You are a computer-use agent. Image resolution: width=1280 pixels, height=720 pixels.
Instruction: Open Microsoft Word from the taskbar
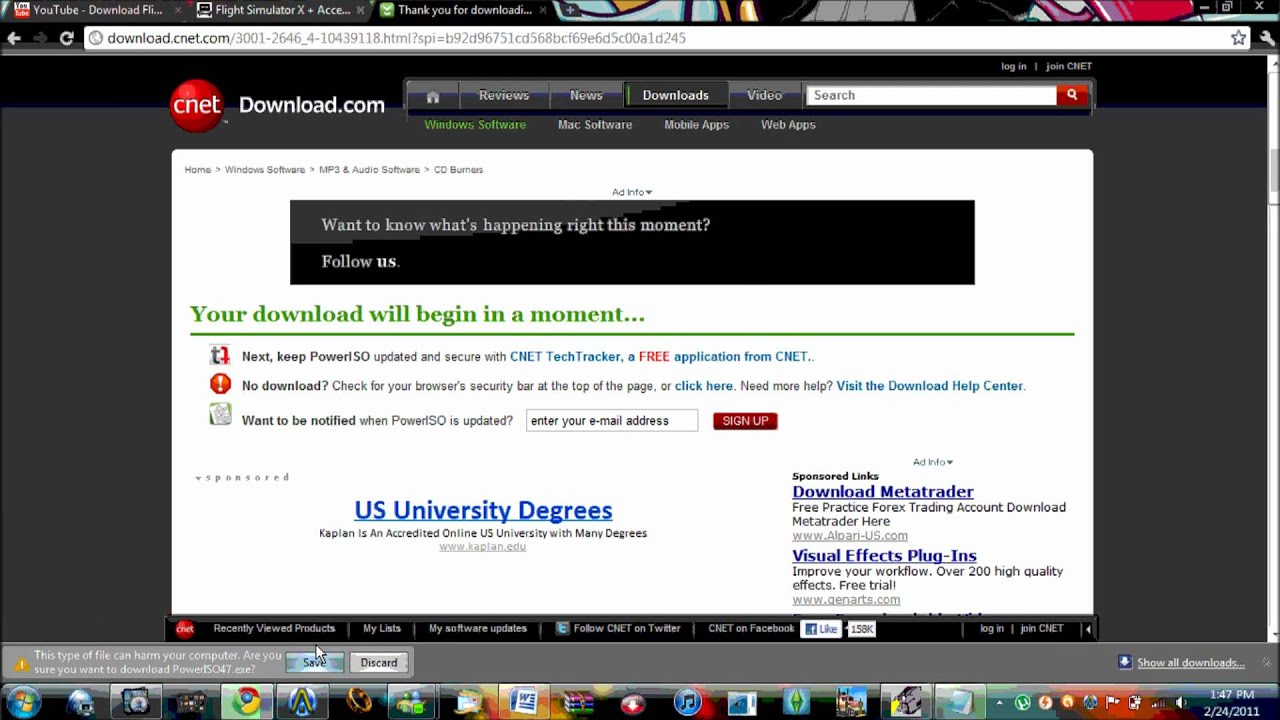click(x=522, y=702)
